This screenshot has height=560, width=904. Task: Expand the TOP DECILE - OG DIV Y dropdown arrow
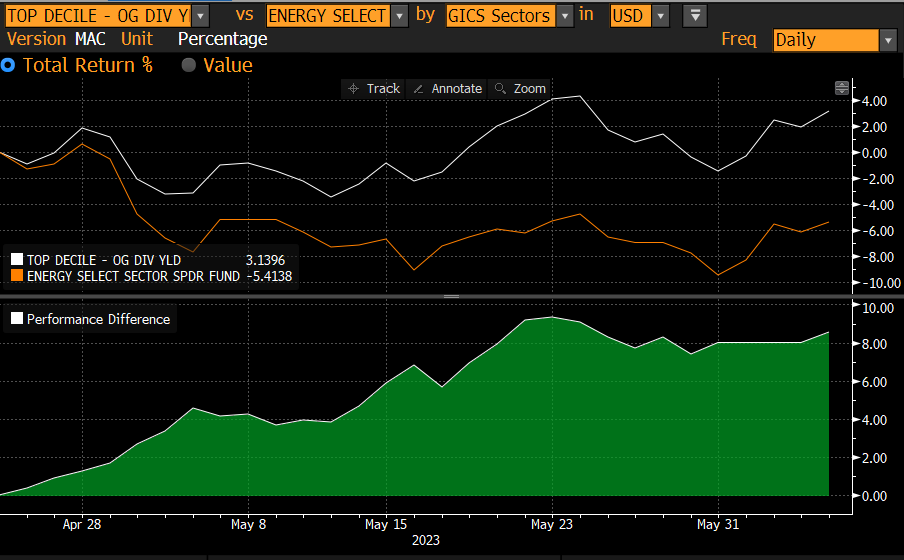click(x=200, y=16)
